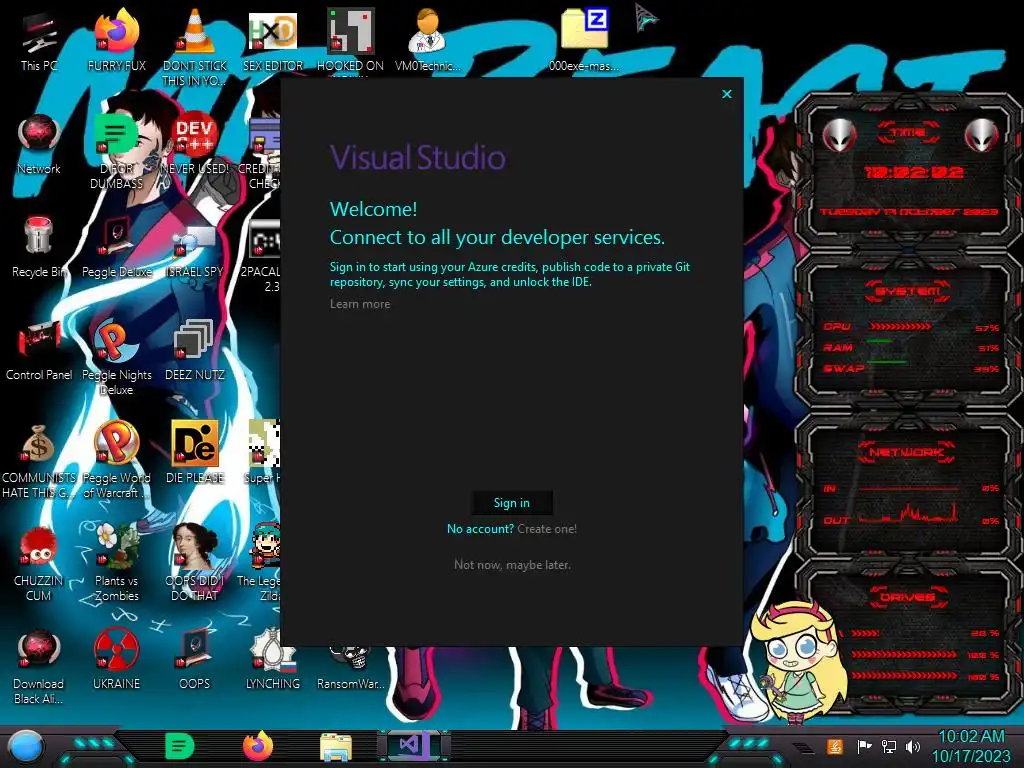This screenshot has width=1024, height=768.
Task: Open the Network desktop icon
Action: coord(39,145)
